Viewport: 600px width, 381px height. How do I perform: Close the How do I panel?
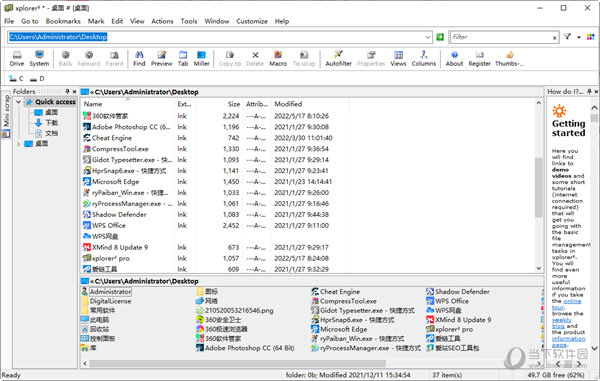[596, 91]
